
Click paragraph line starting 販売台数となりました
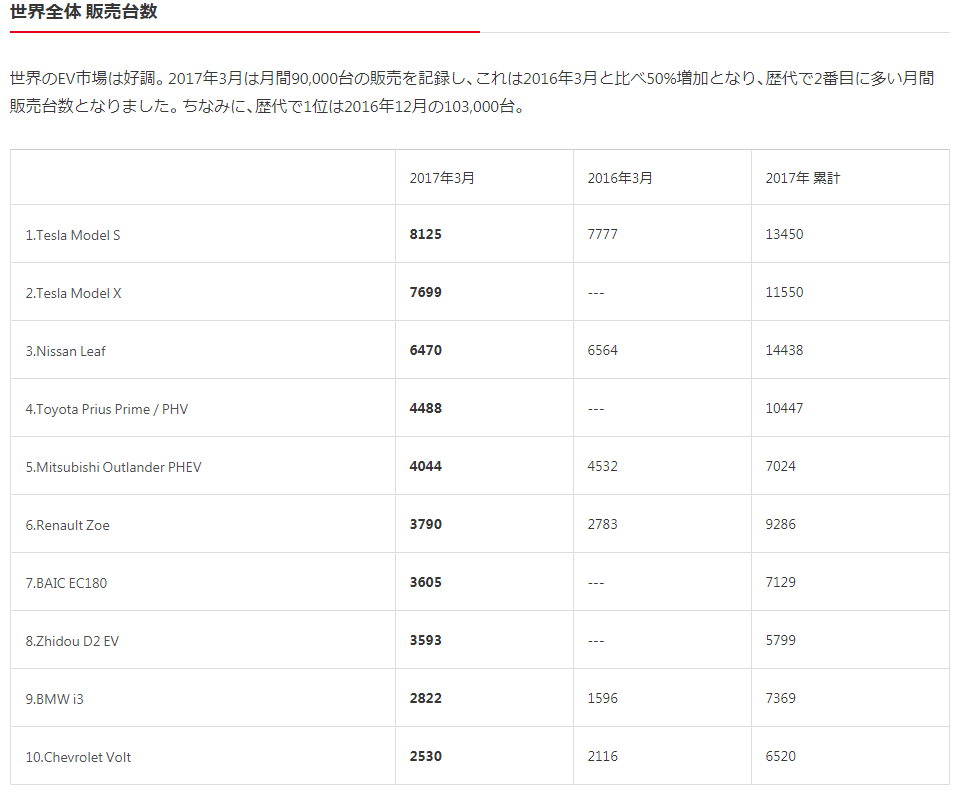268,106
